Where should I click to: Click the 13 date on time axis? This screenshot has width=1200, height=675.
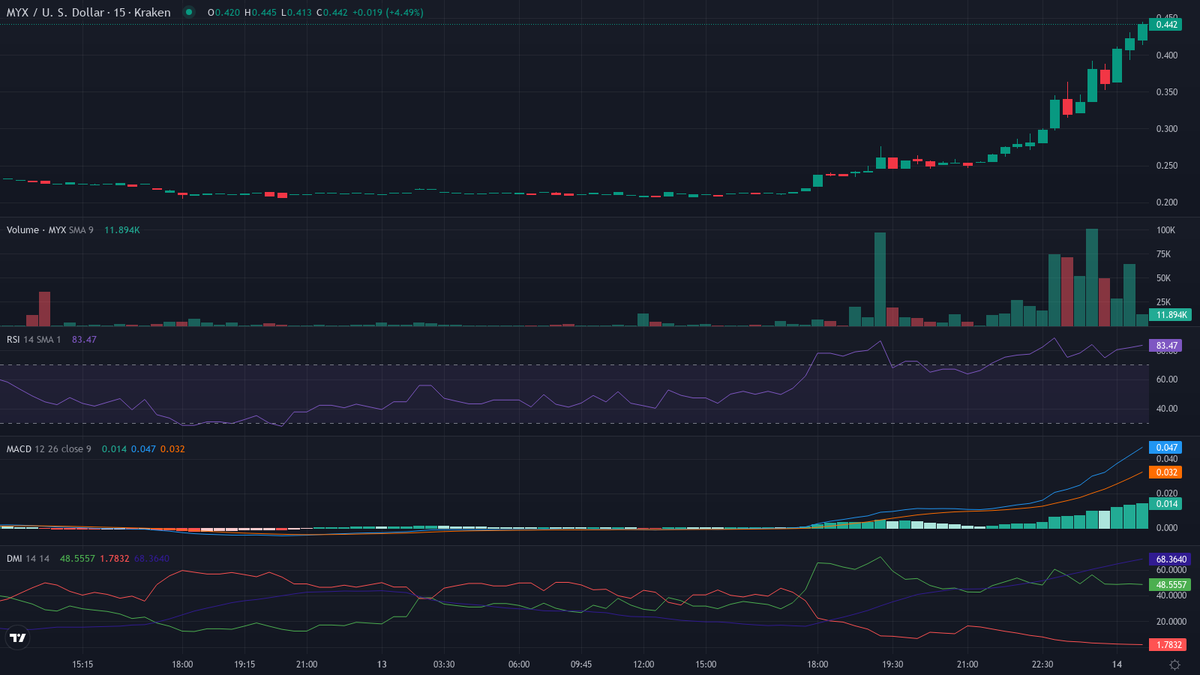(382, 664)
